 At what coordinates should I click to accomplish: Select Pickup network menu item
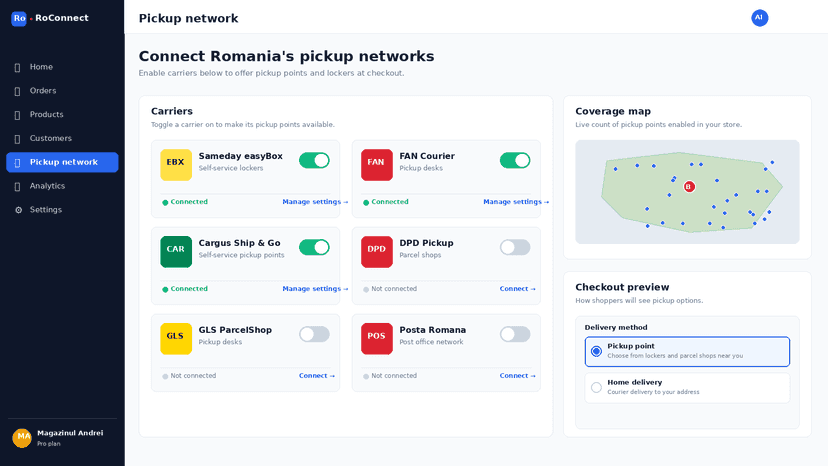point(62,162)
